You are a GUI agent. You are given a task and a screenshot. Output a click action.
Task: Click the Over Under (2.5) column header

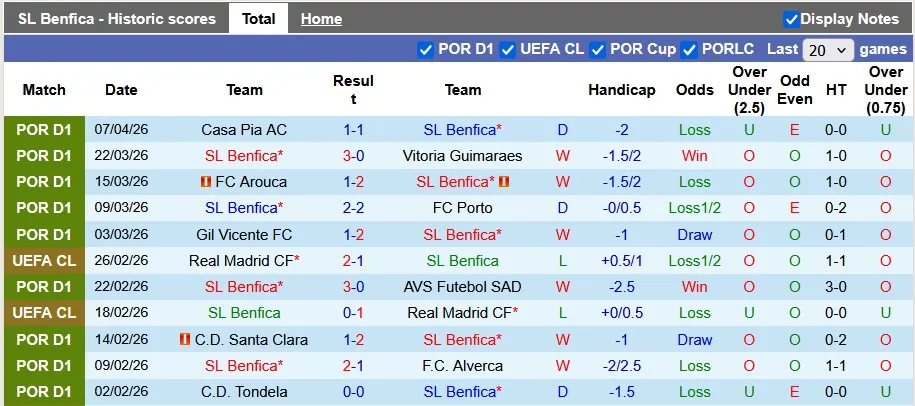[749, 89]
